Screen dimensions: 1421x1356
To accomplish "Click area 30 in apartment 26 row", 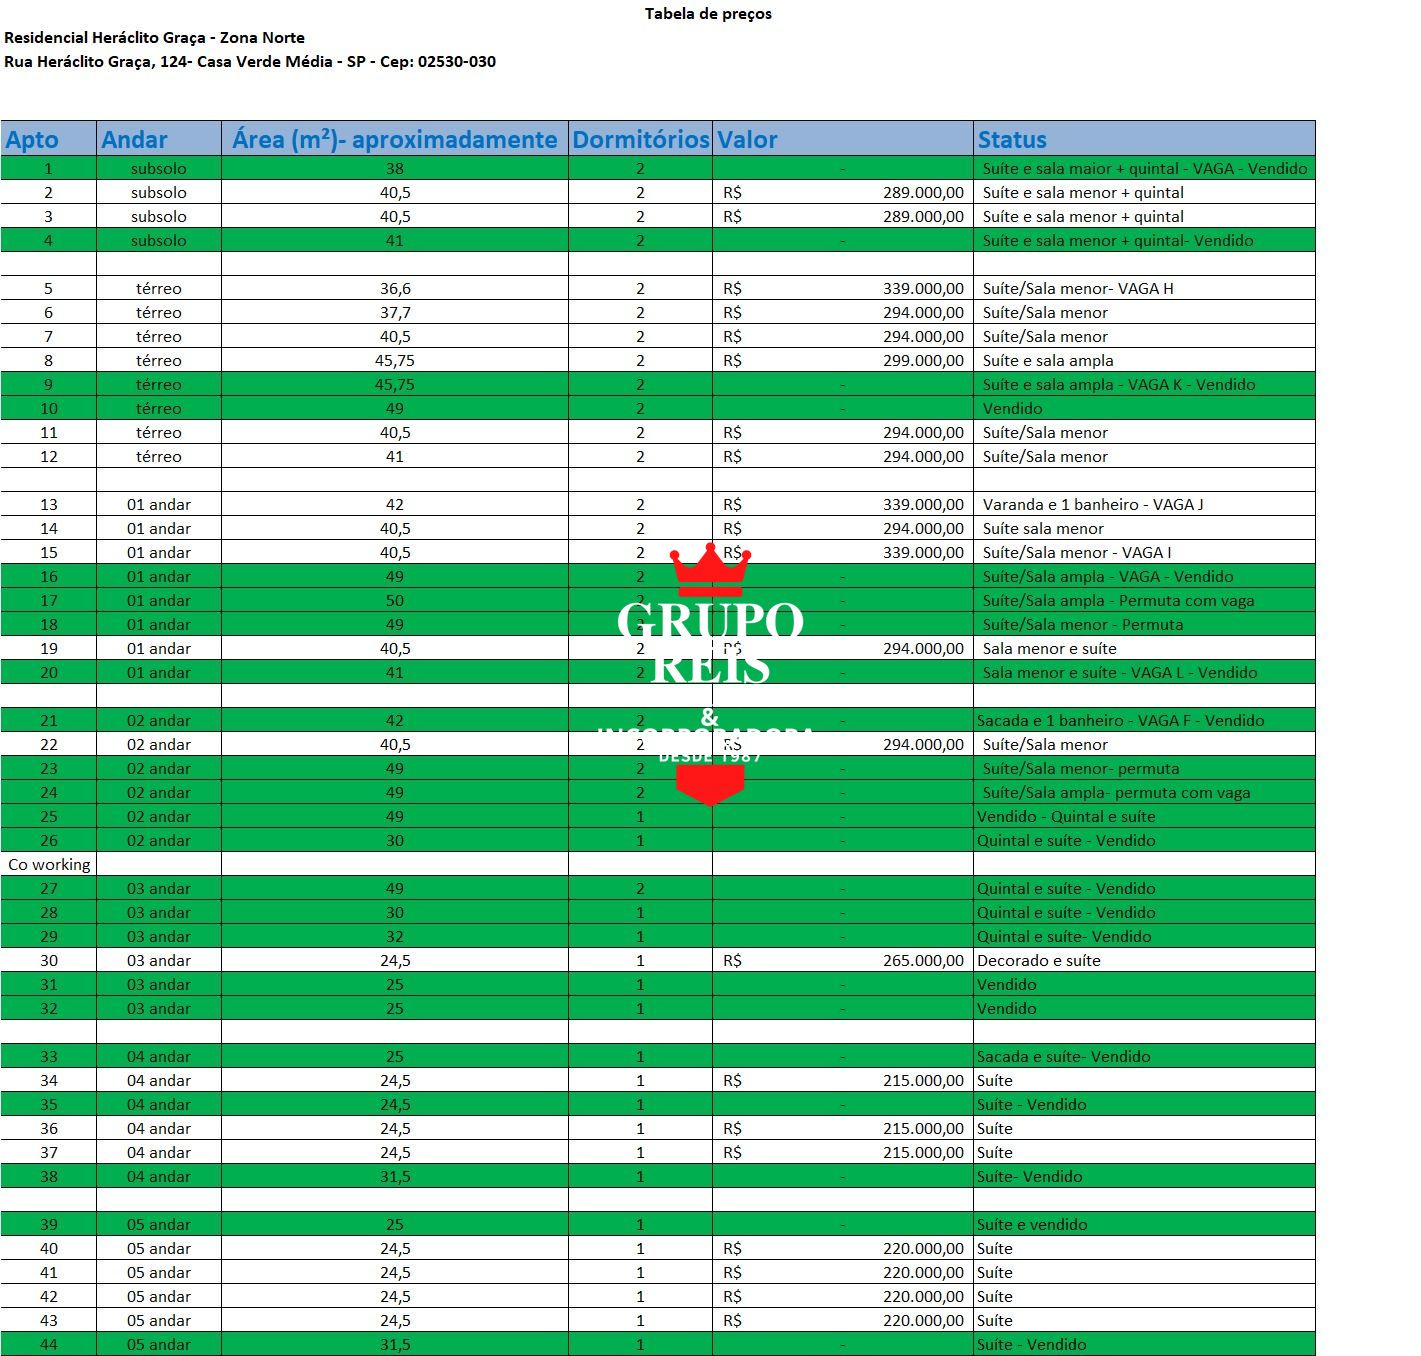I will pos(395,841).
